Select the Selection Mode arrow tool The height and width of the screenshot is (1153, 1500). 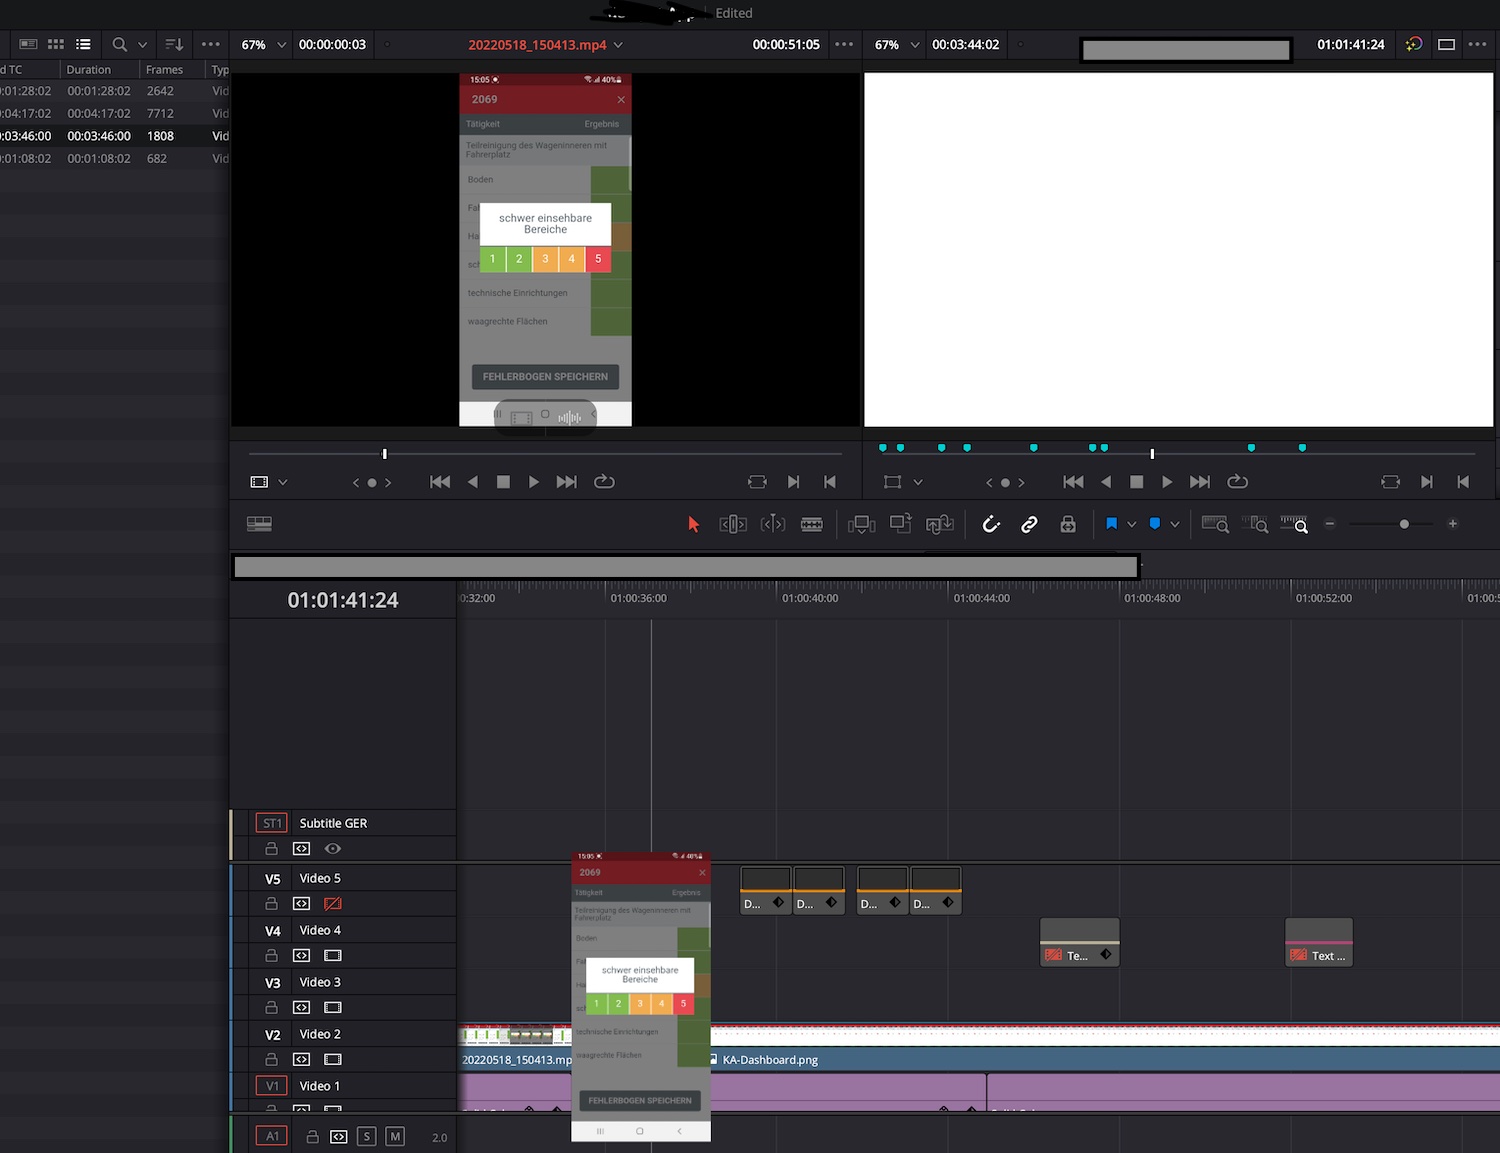tap(693, 524)
